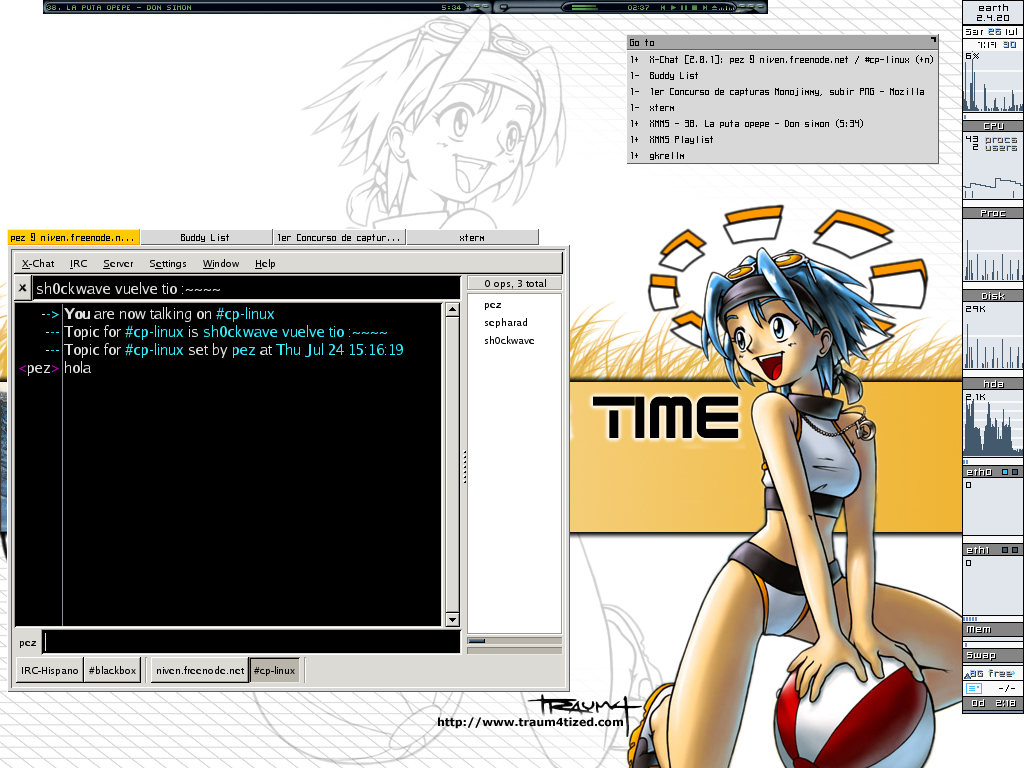Image resolution: width=1024 pixels, height=768 pixels.
Task: Select the #cp-linux channel tab
Action: point(274,670)
